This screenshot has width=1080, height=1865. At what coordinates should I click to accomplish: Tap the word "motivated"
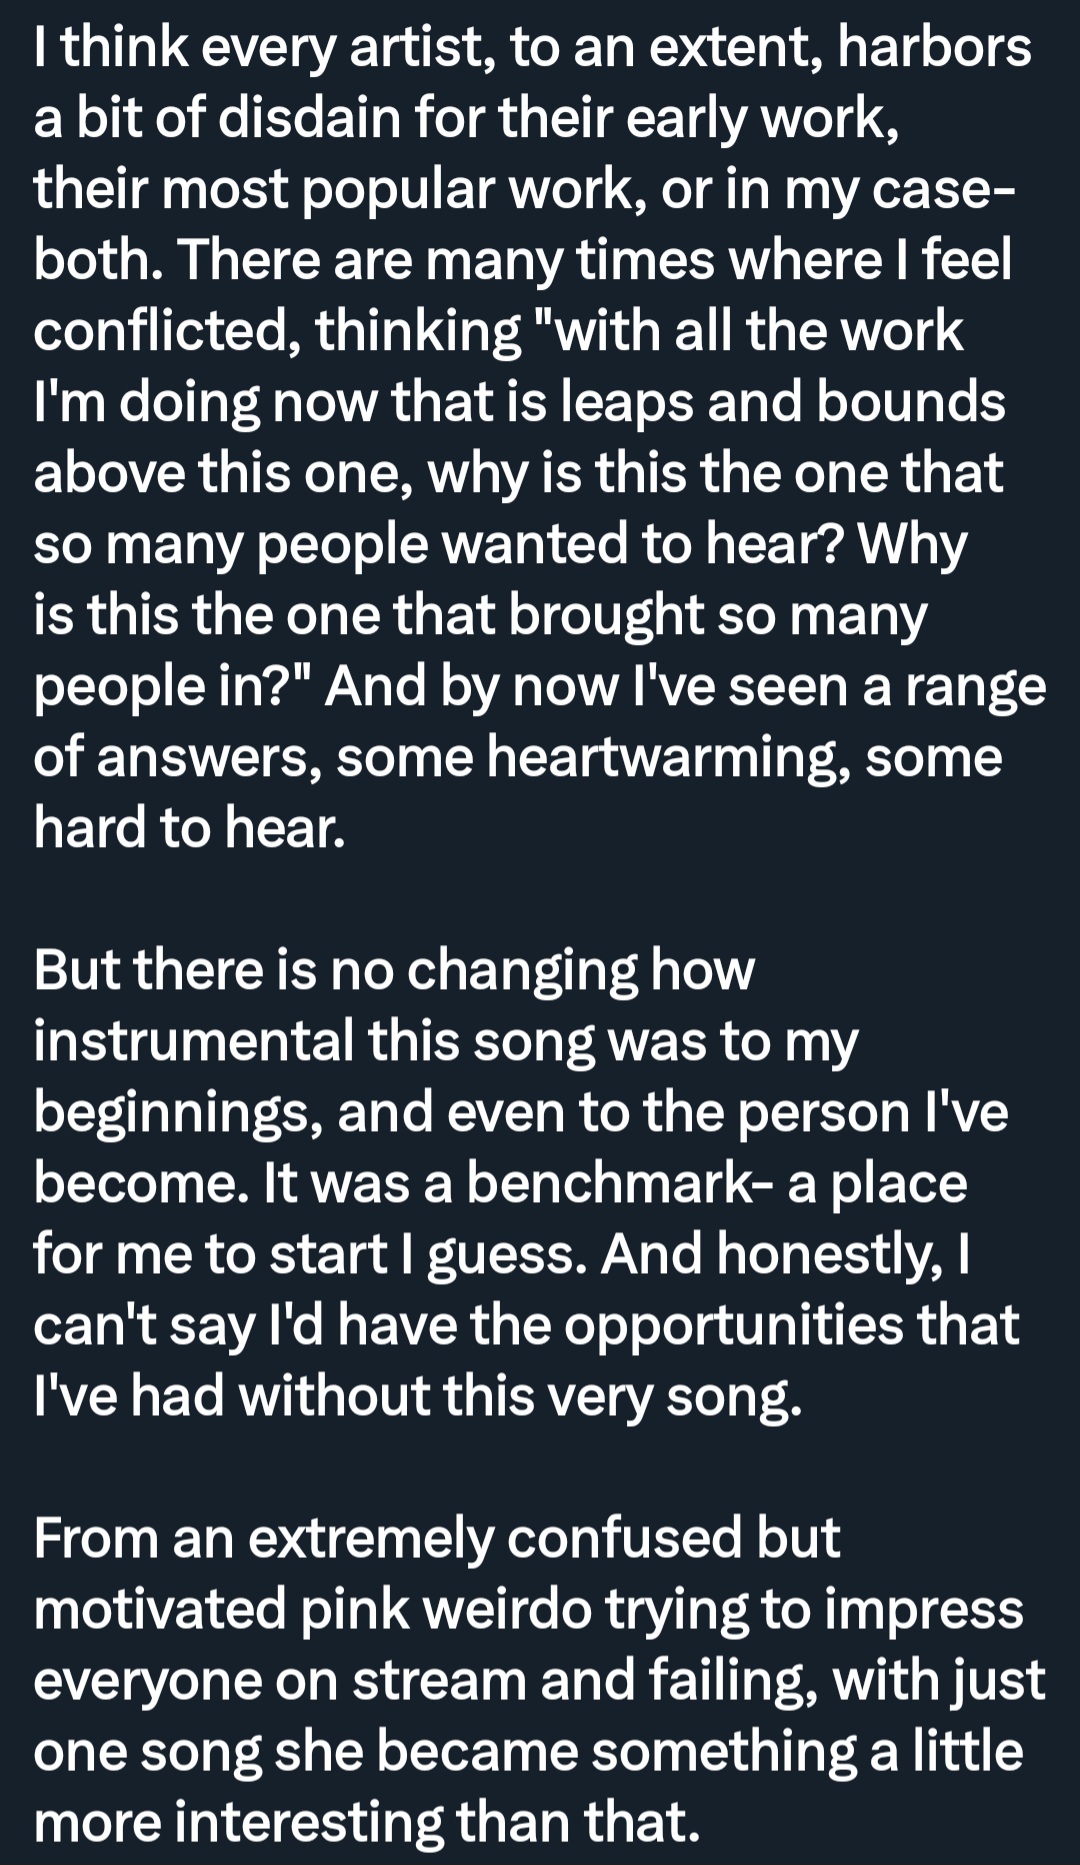click(x=160, y=1608)
